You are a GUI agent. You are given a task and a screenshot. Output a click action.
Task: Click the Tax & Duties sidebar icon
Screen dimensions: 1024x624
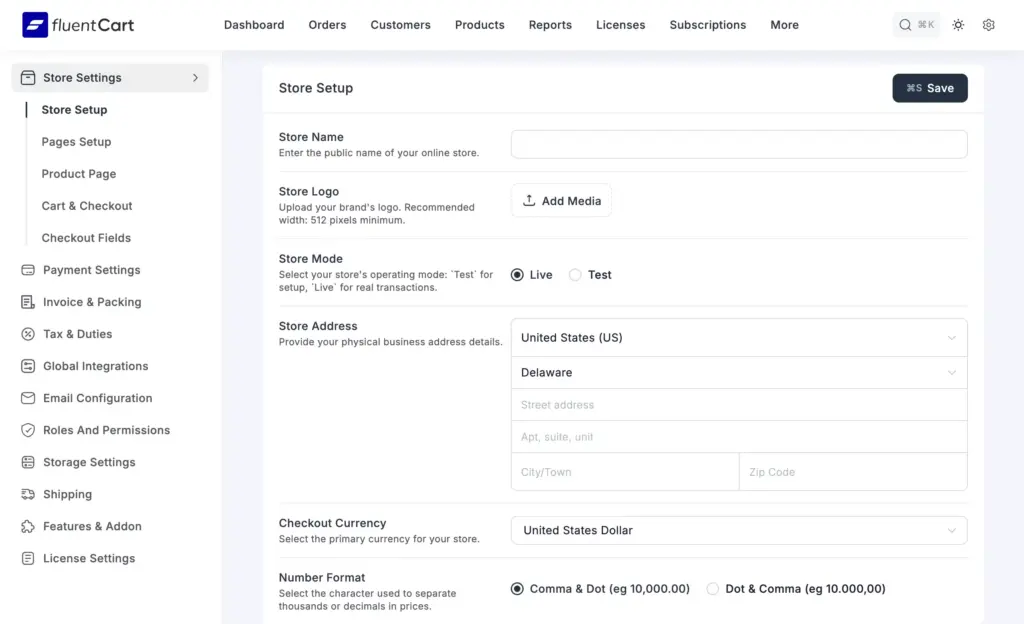coord(28,334)
